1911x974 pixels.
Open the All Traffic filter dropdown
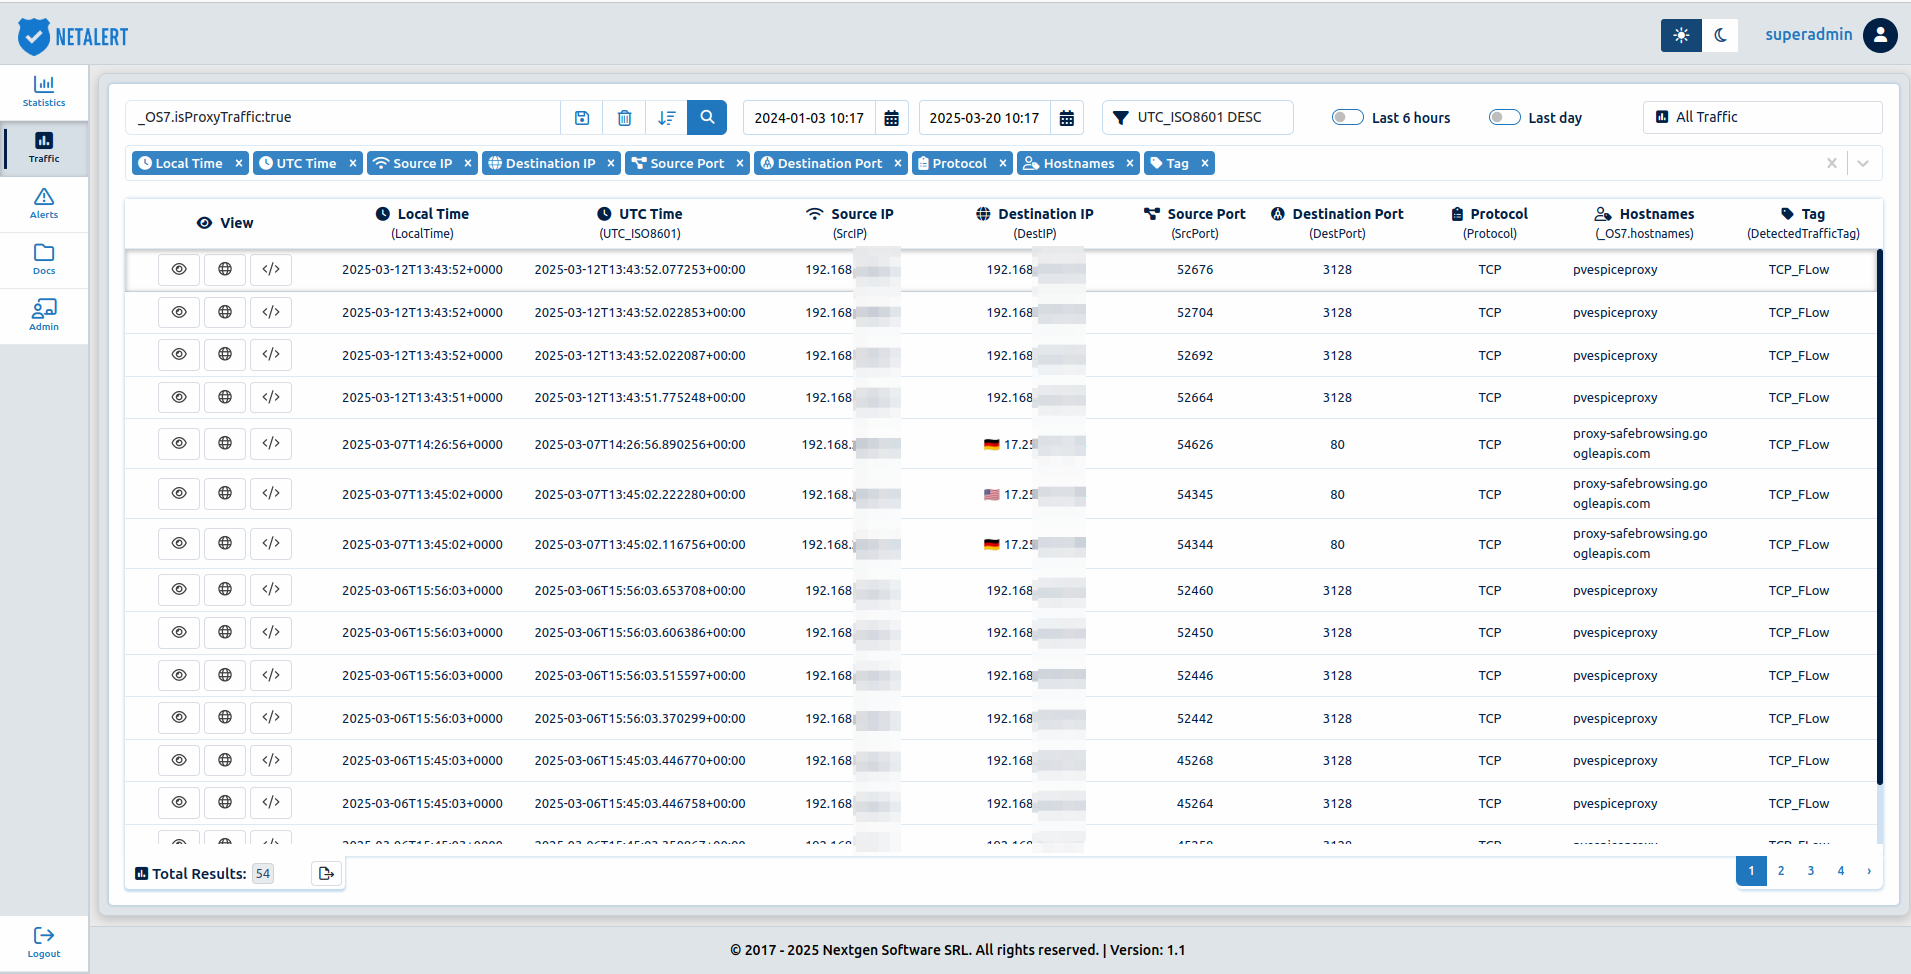click(x=1762, y=117)
